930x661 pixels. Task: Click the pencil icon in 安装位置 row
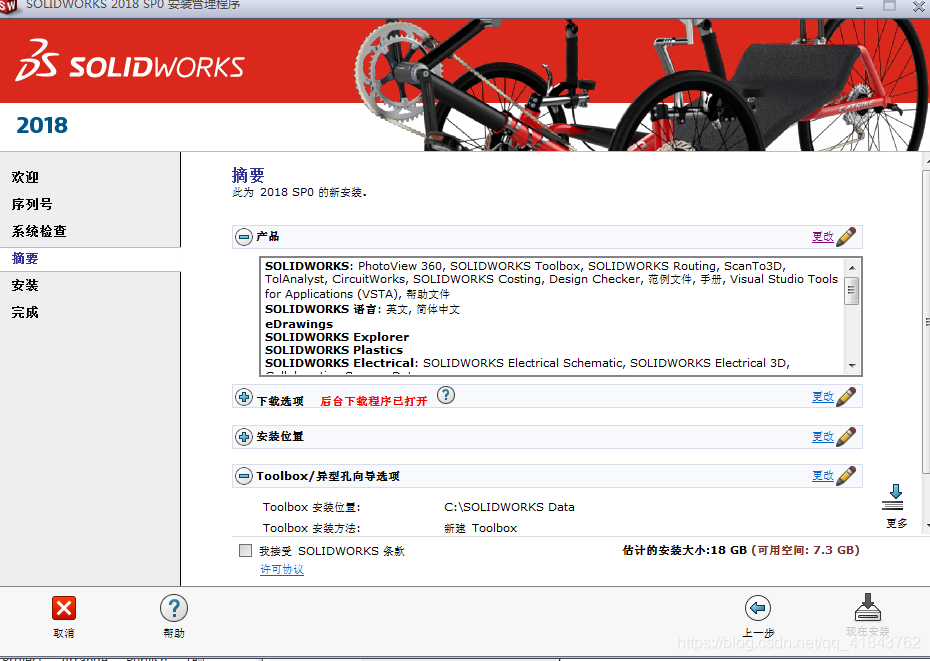[x=846, y=436]
